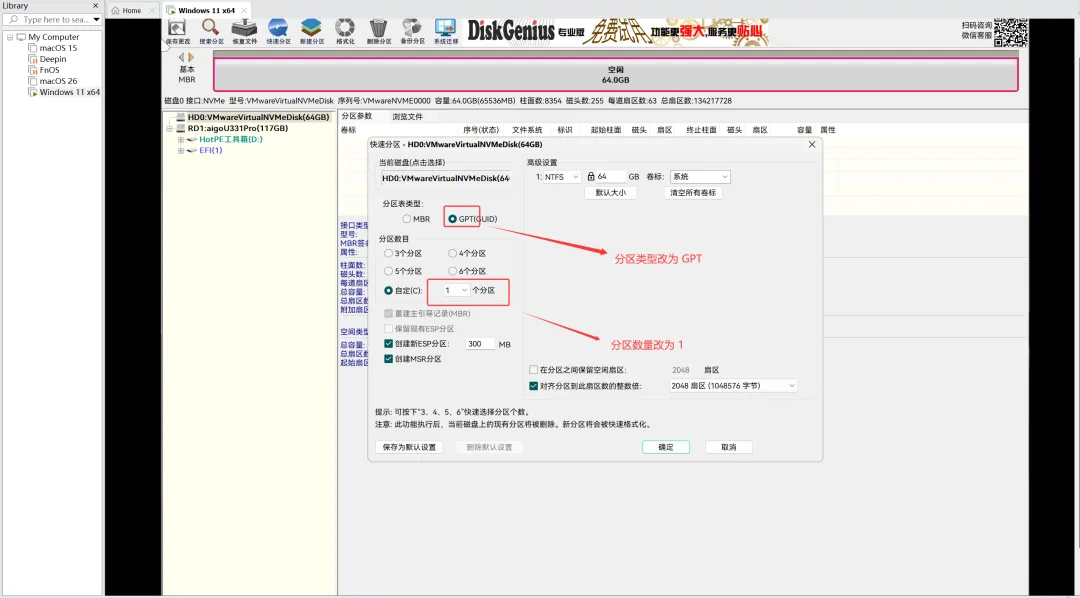The height and width of the screenshot is (598, 1080).
Task: Close the Library panel with its X
Action: [x=95, y=6]
